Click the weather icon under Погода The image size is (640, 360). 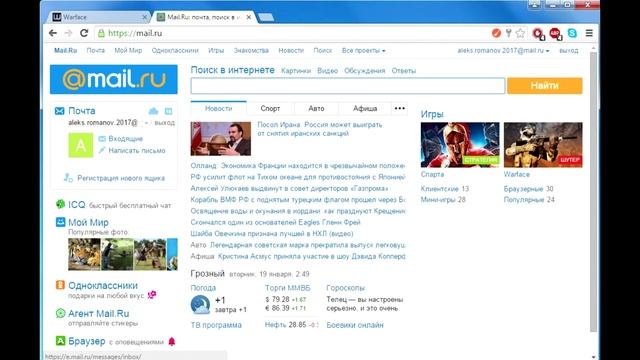click(x=200, y=304)
